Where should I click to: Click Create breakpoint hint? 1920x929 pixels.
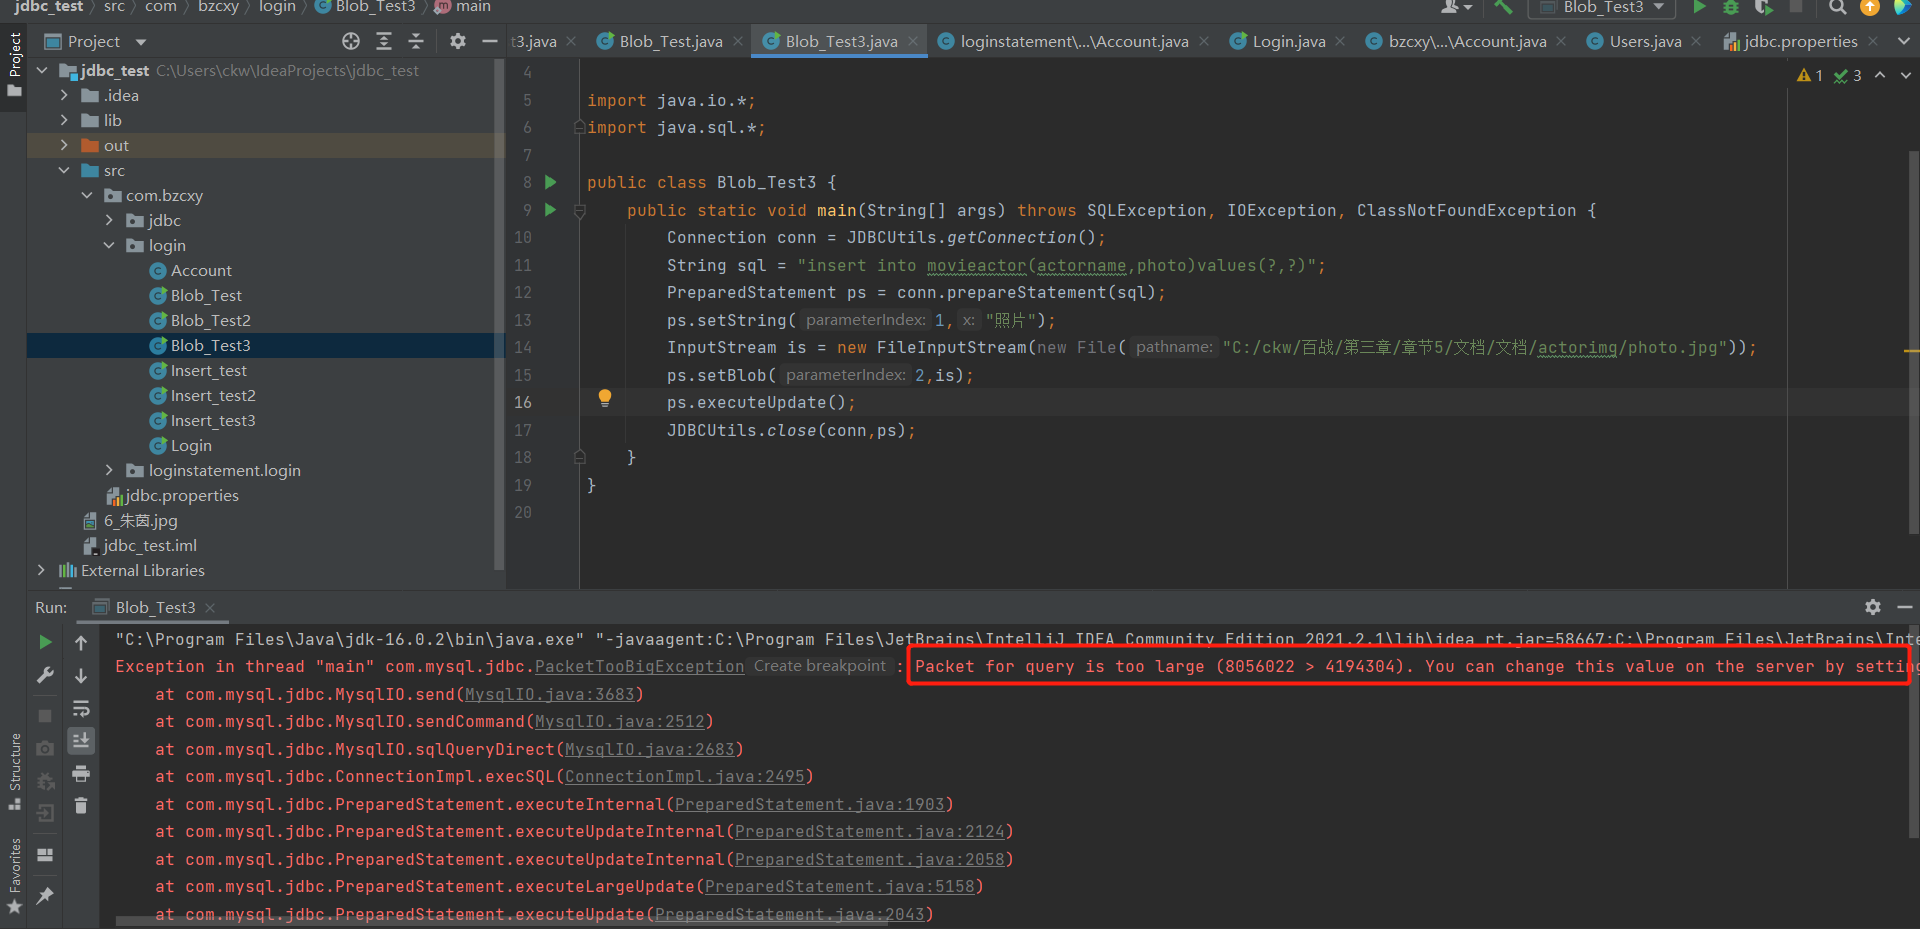820,666
